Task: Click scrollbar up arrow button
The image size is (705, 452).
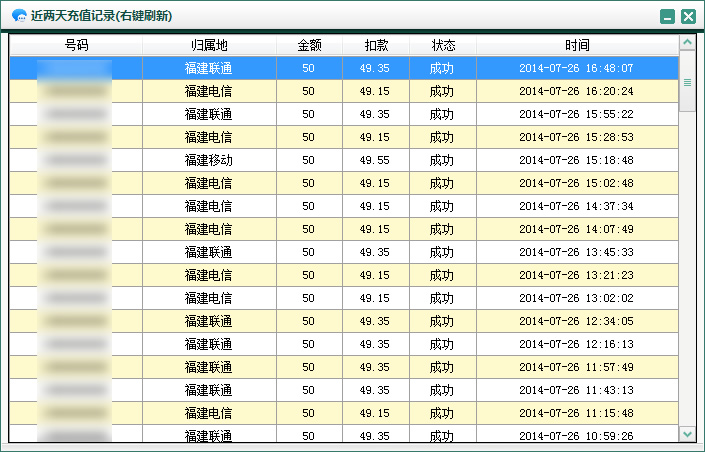Action: [x=687, y=42]
